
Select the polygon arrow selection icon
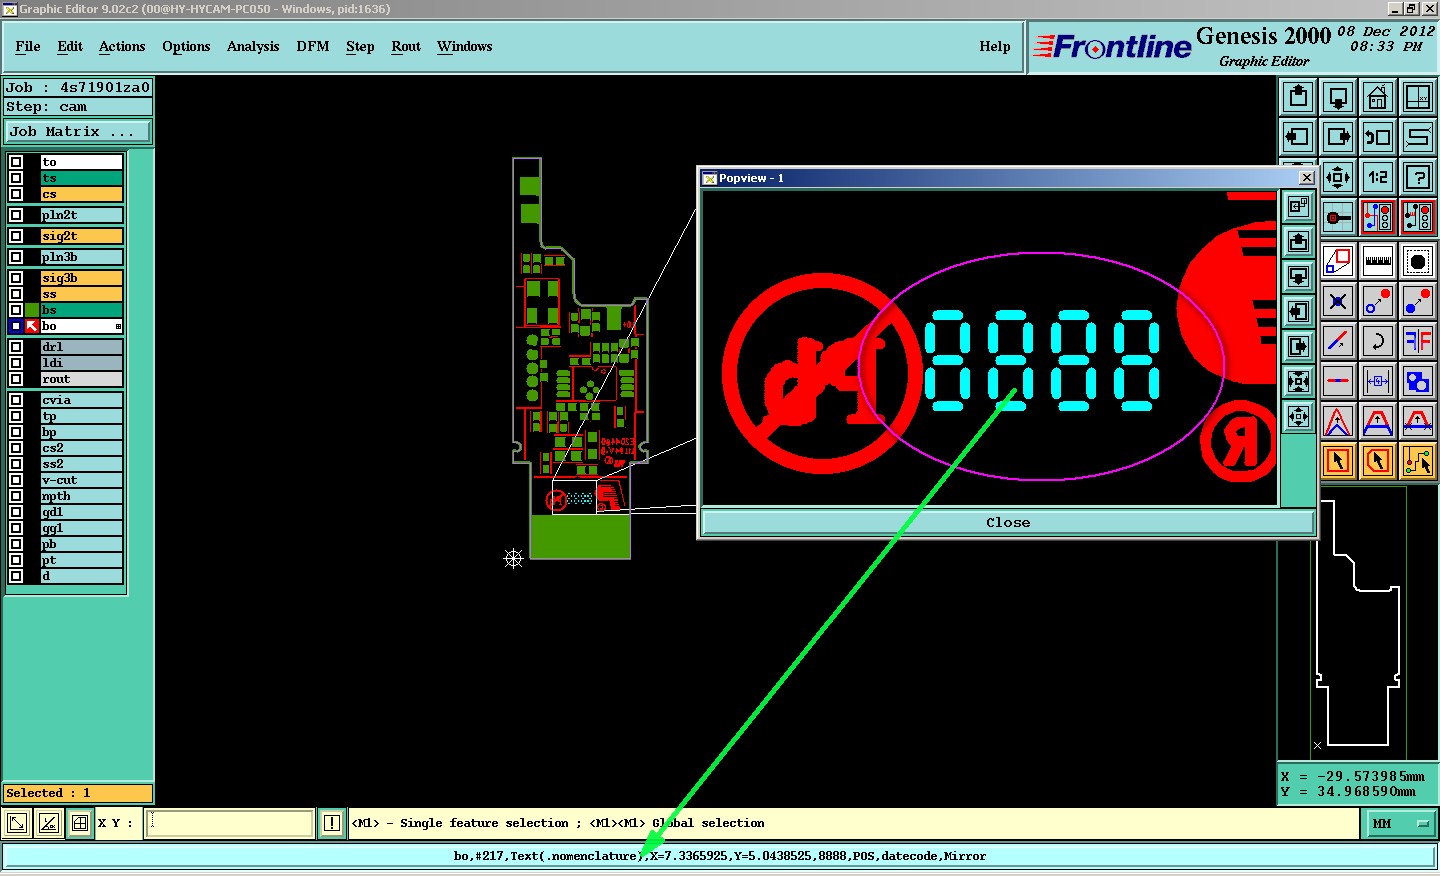(1378, 461)
